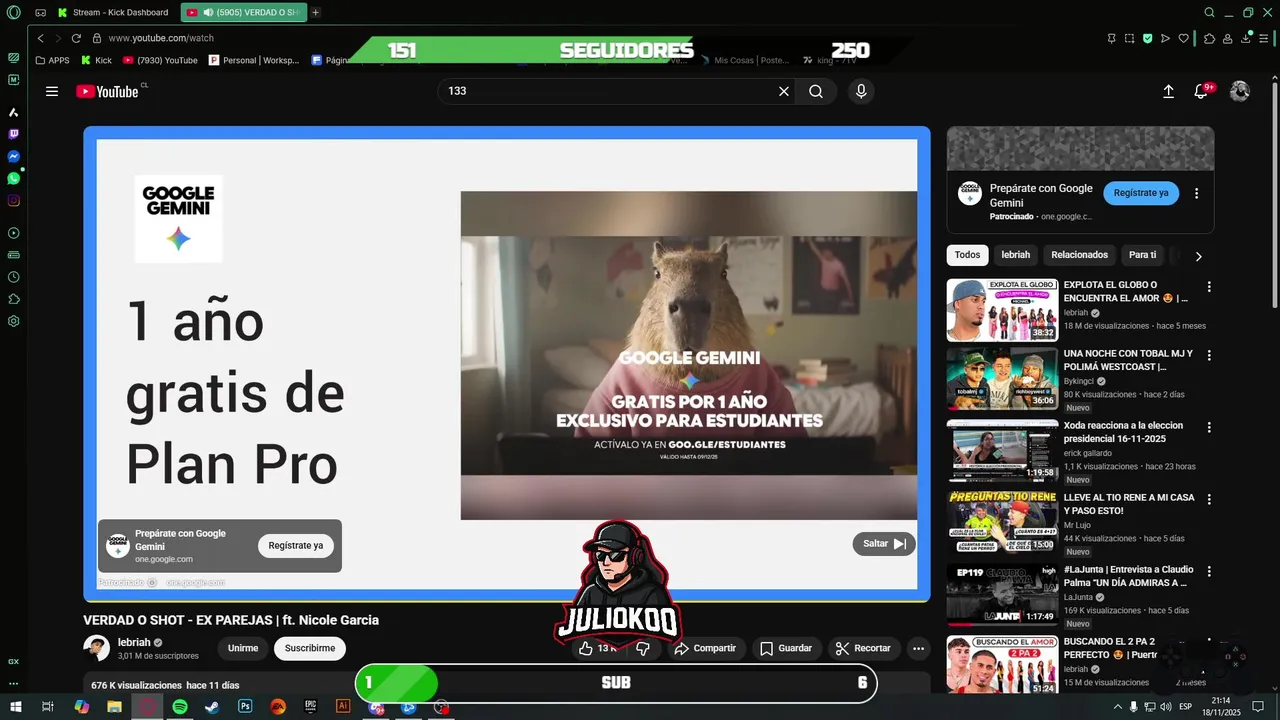
Task: Open the YouTube account avatar menu
Action: coord(1240,91)
